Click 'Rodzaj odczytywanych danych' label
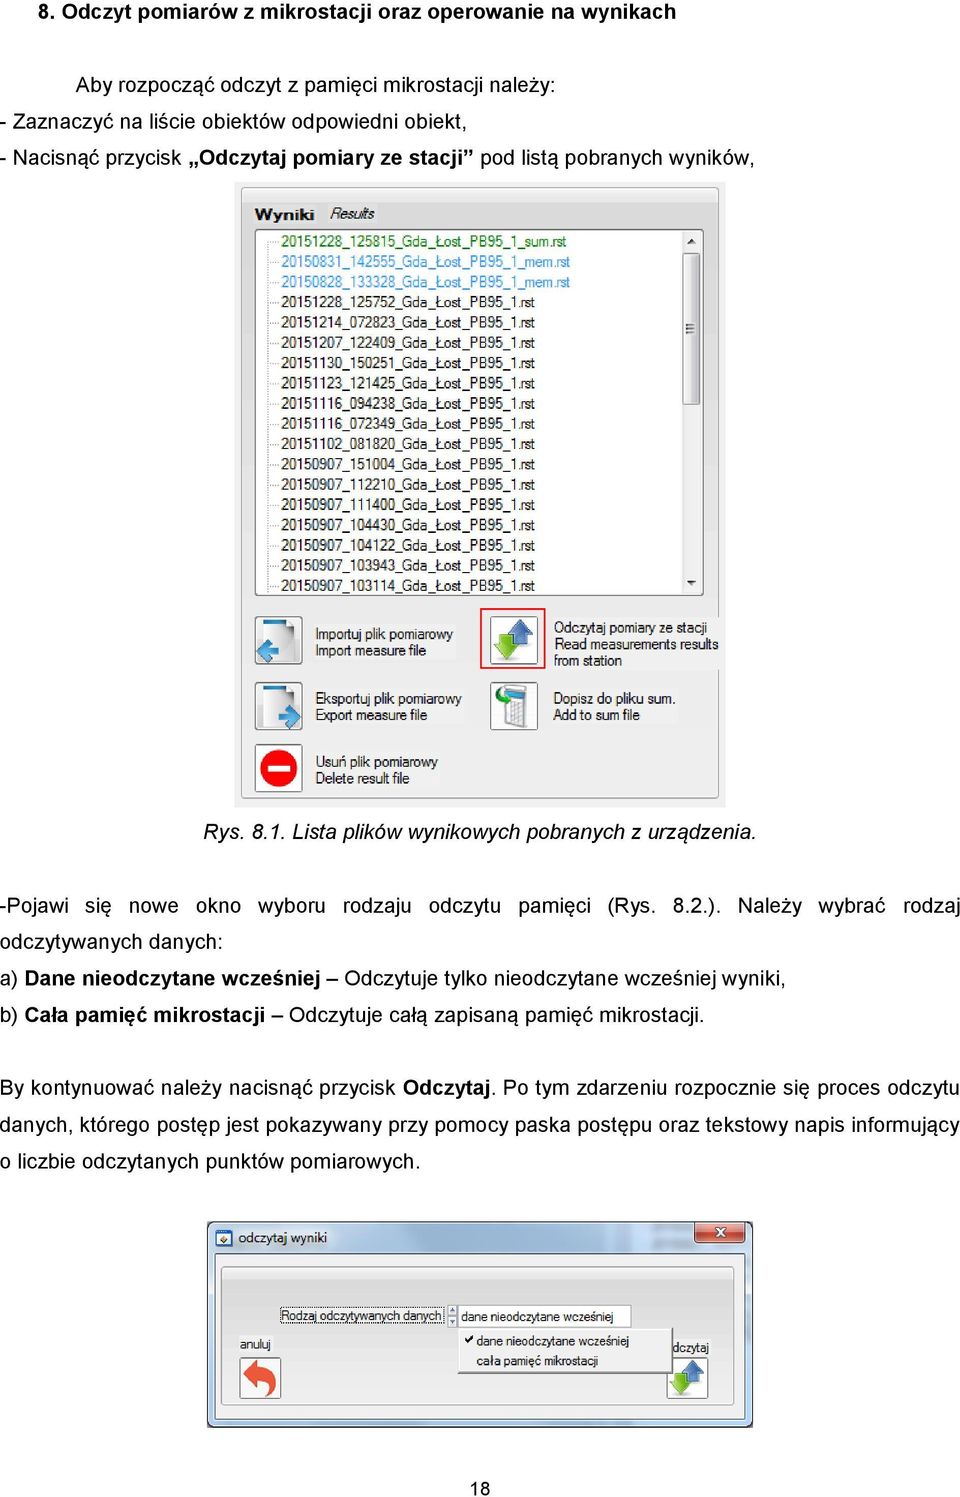 (361, 1316)
